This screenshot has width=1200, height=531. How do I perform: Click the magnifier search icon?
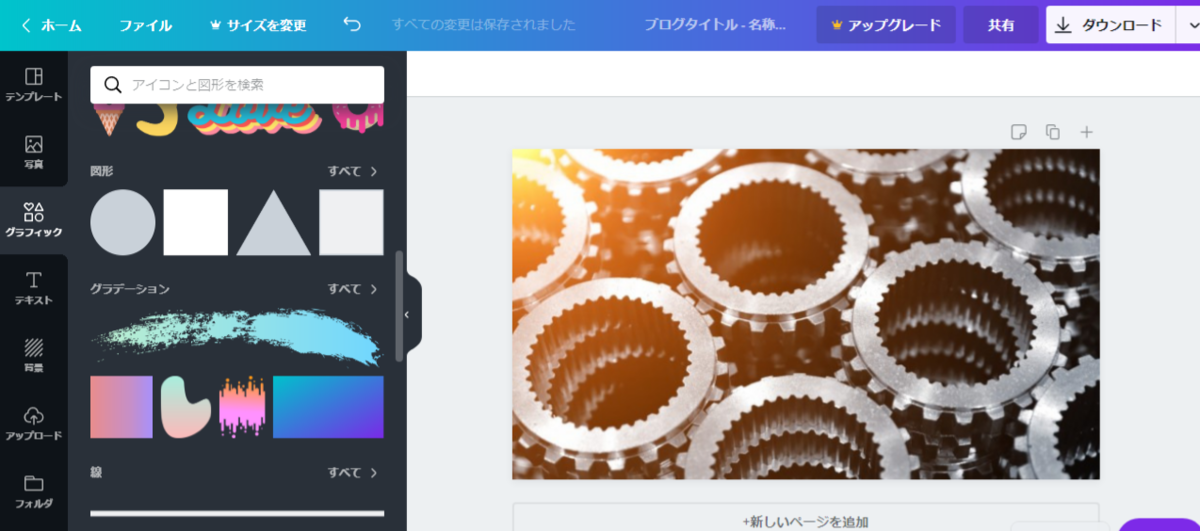[x=113, y=85]
